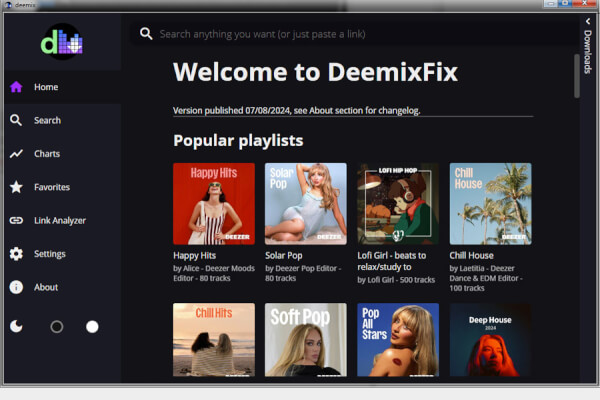Viewport: 600px width, 400px height.
Task: Click the magnifier icon in search bar
Action: [x=146, y=34]
